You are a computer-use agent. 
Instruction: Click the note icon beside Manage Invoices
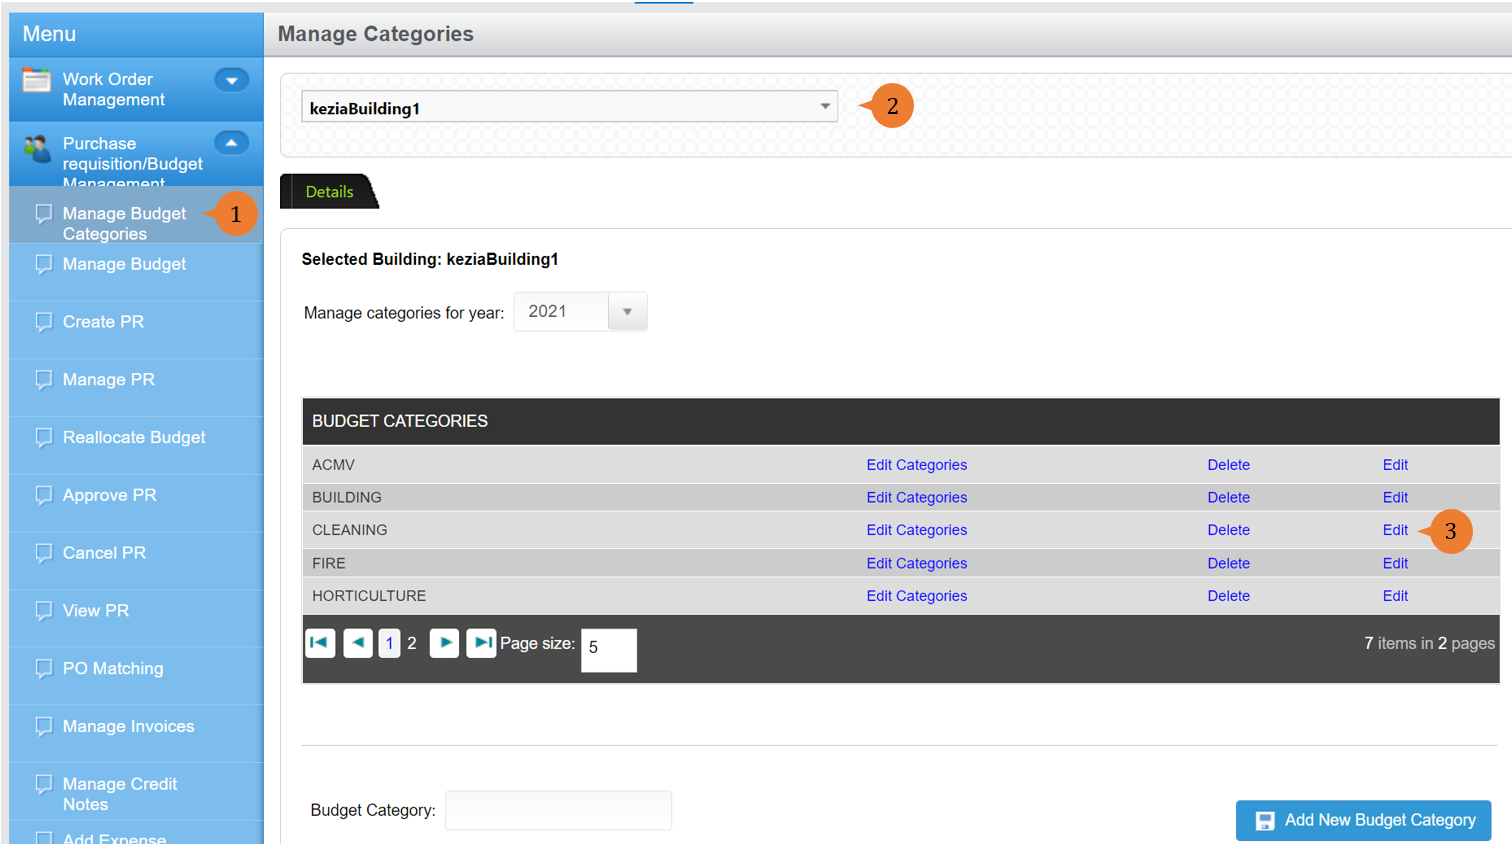pyautogui.click(x=43, y=726)
